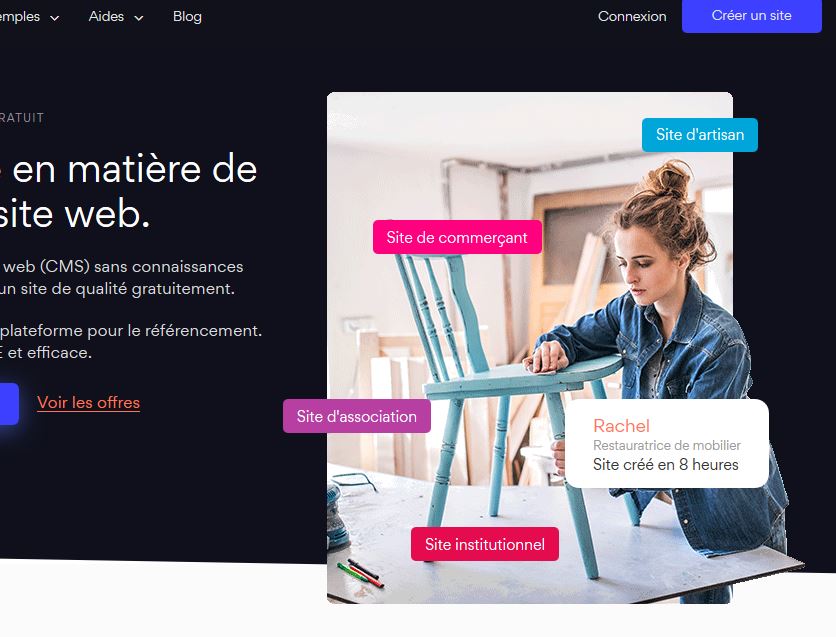This screenshot has width=836, height=637.
Task: Click 'Site créé en 8 heures' text
Action: tap(665, 465)
